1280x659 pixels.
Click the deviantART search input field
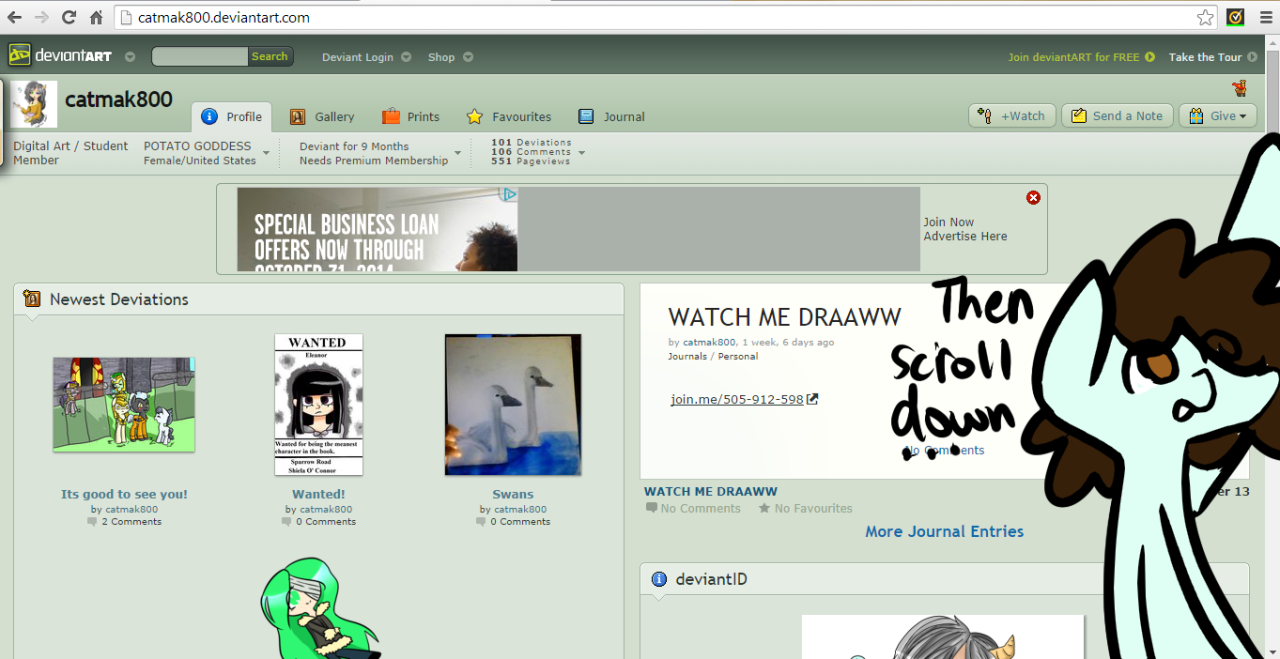(199, 57)
